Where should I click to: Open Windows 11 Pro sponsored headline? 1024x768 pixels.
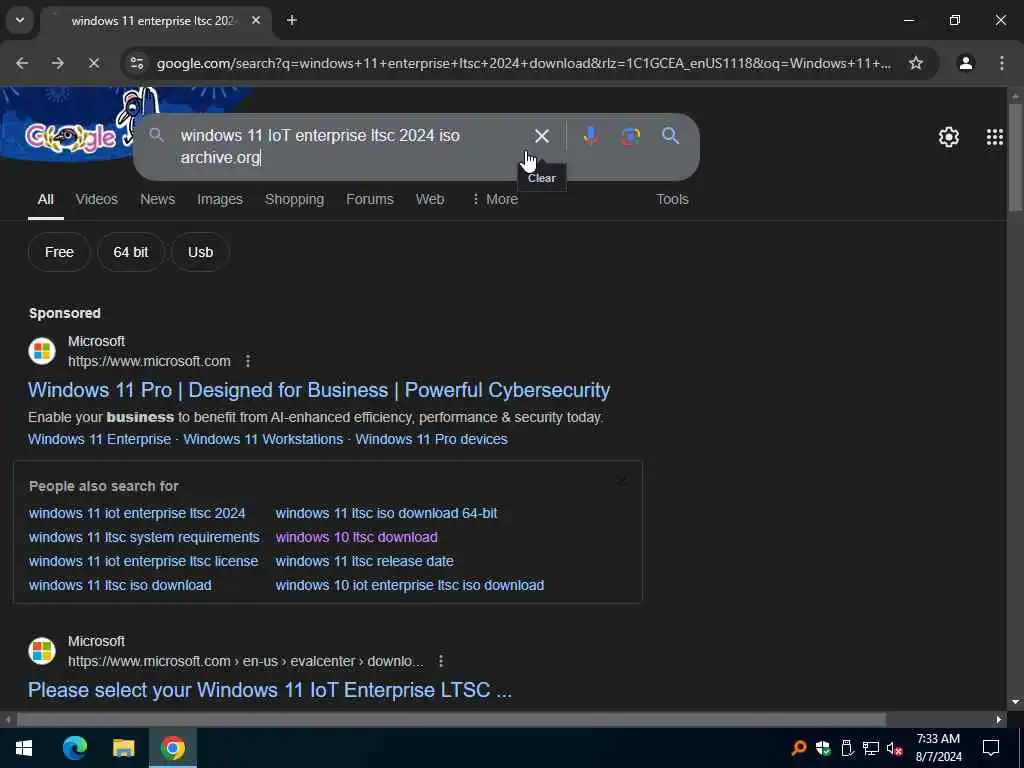(x=319, y=390)
